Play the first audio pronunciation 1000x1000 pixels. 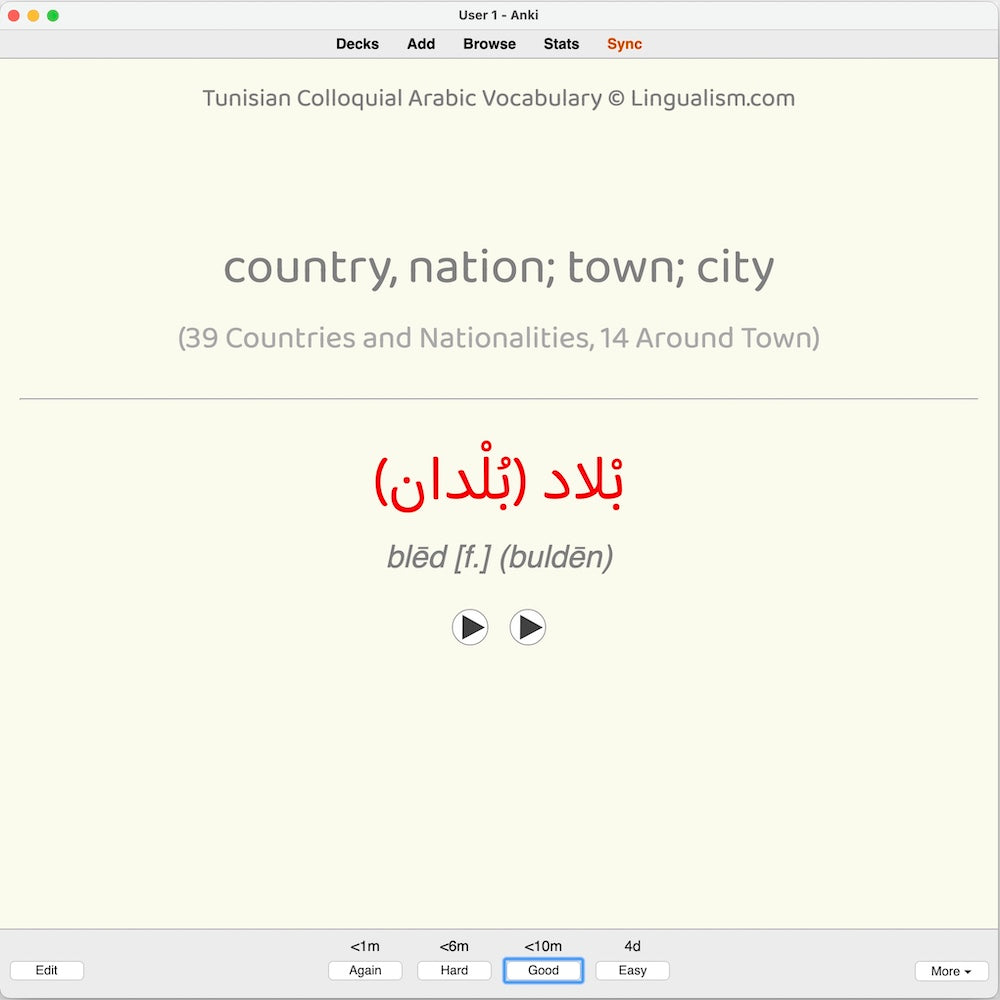tap(470, 627)
